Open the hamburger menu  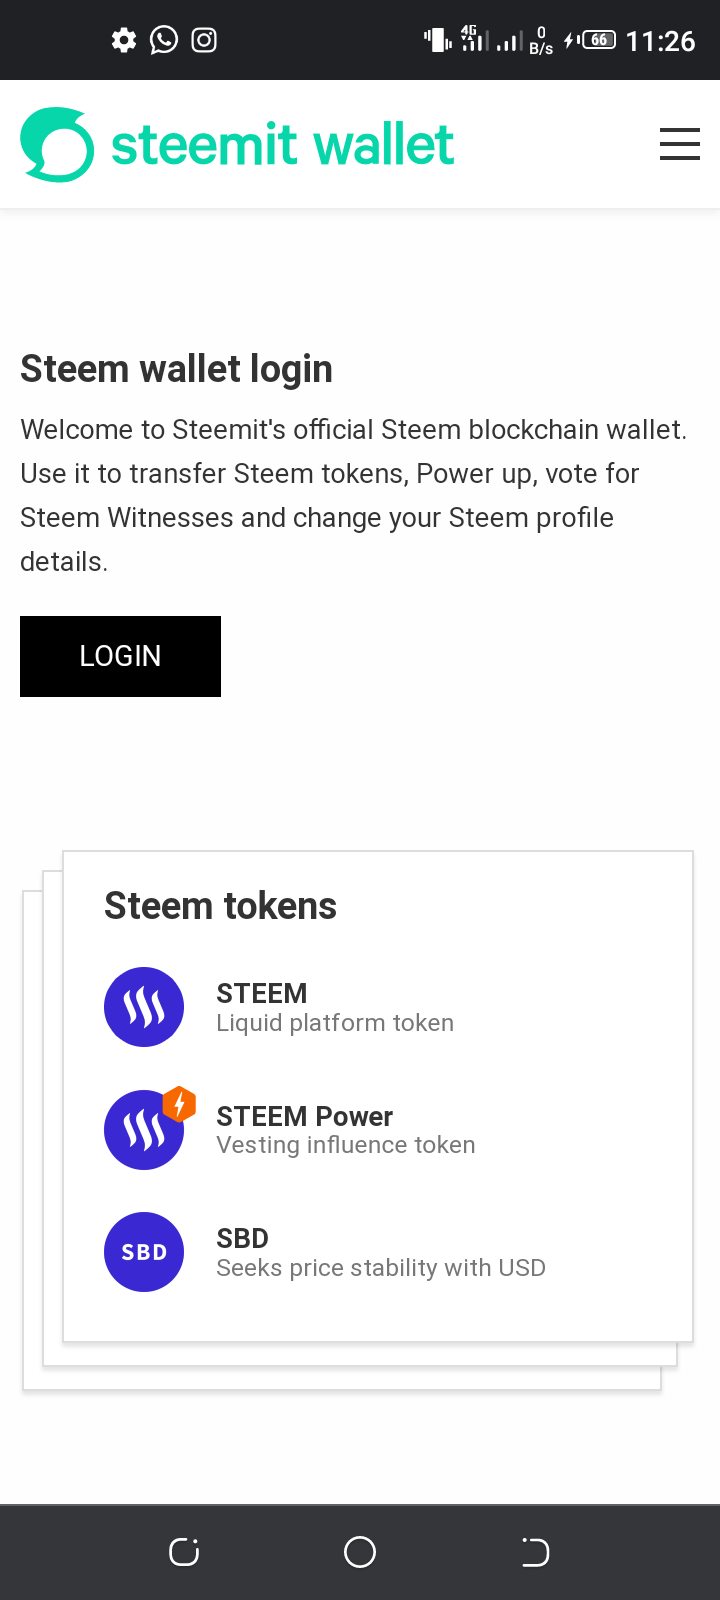[x=679, y=144]
